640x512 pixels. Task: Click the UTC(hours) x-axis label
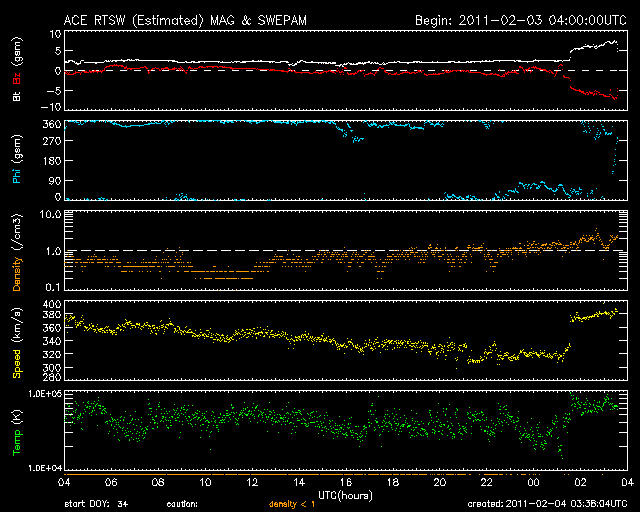point(347,494)
